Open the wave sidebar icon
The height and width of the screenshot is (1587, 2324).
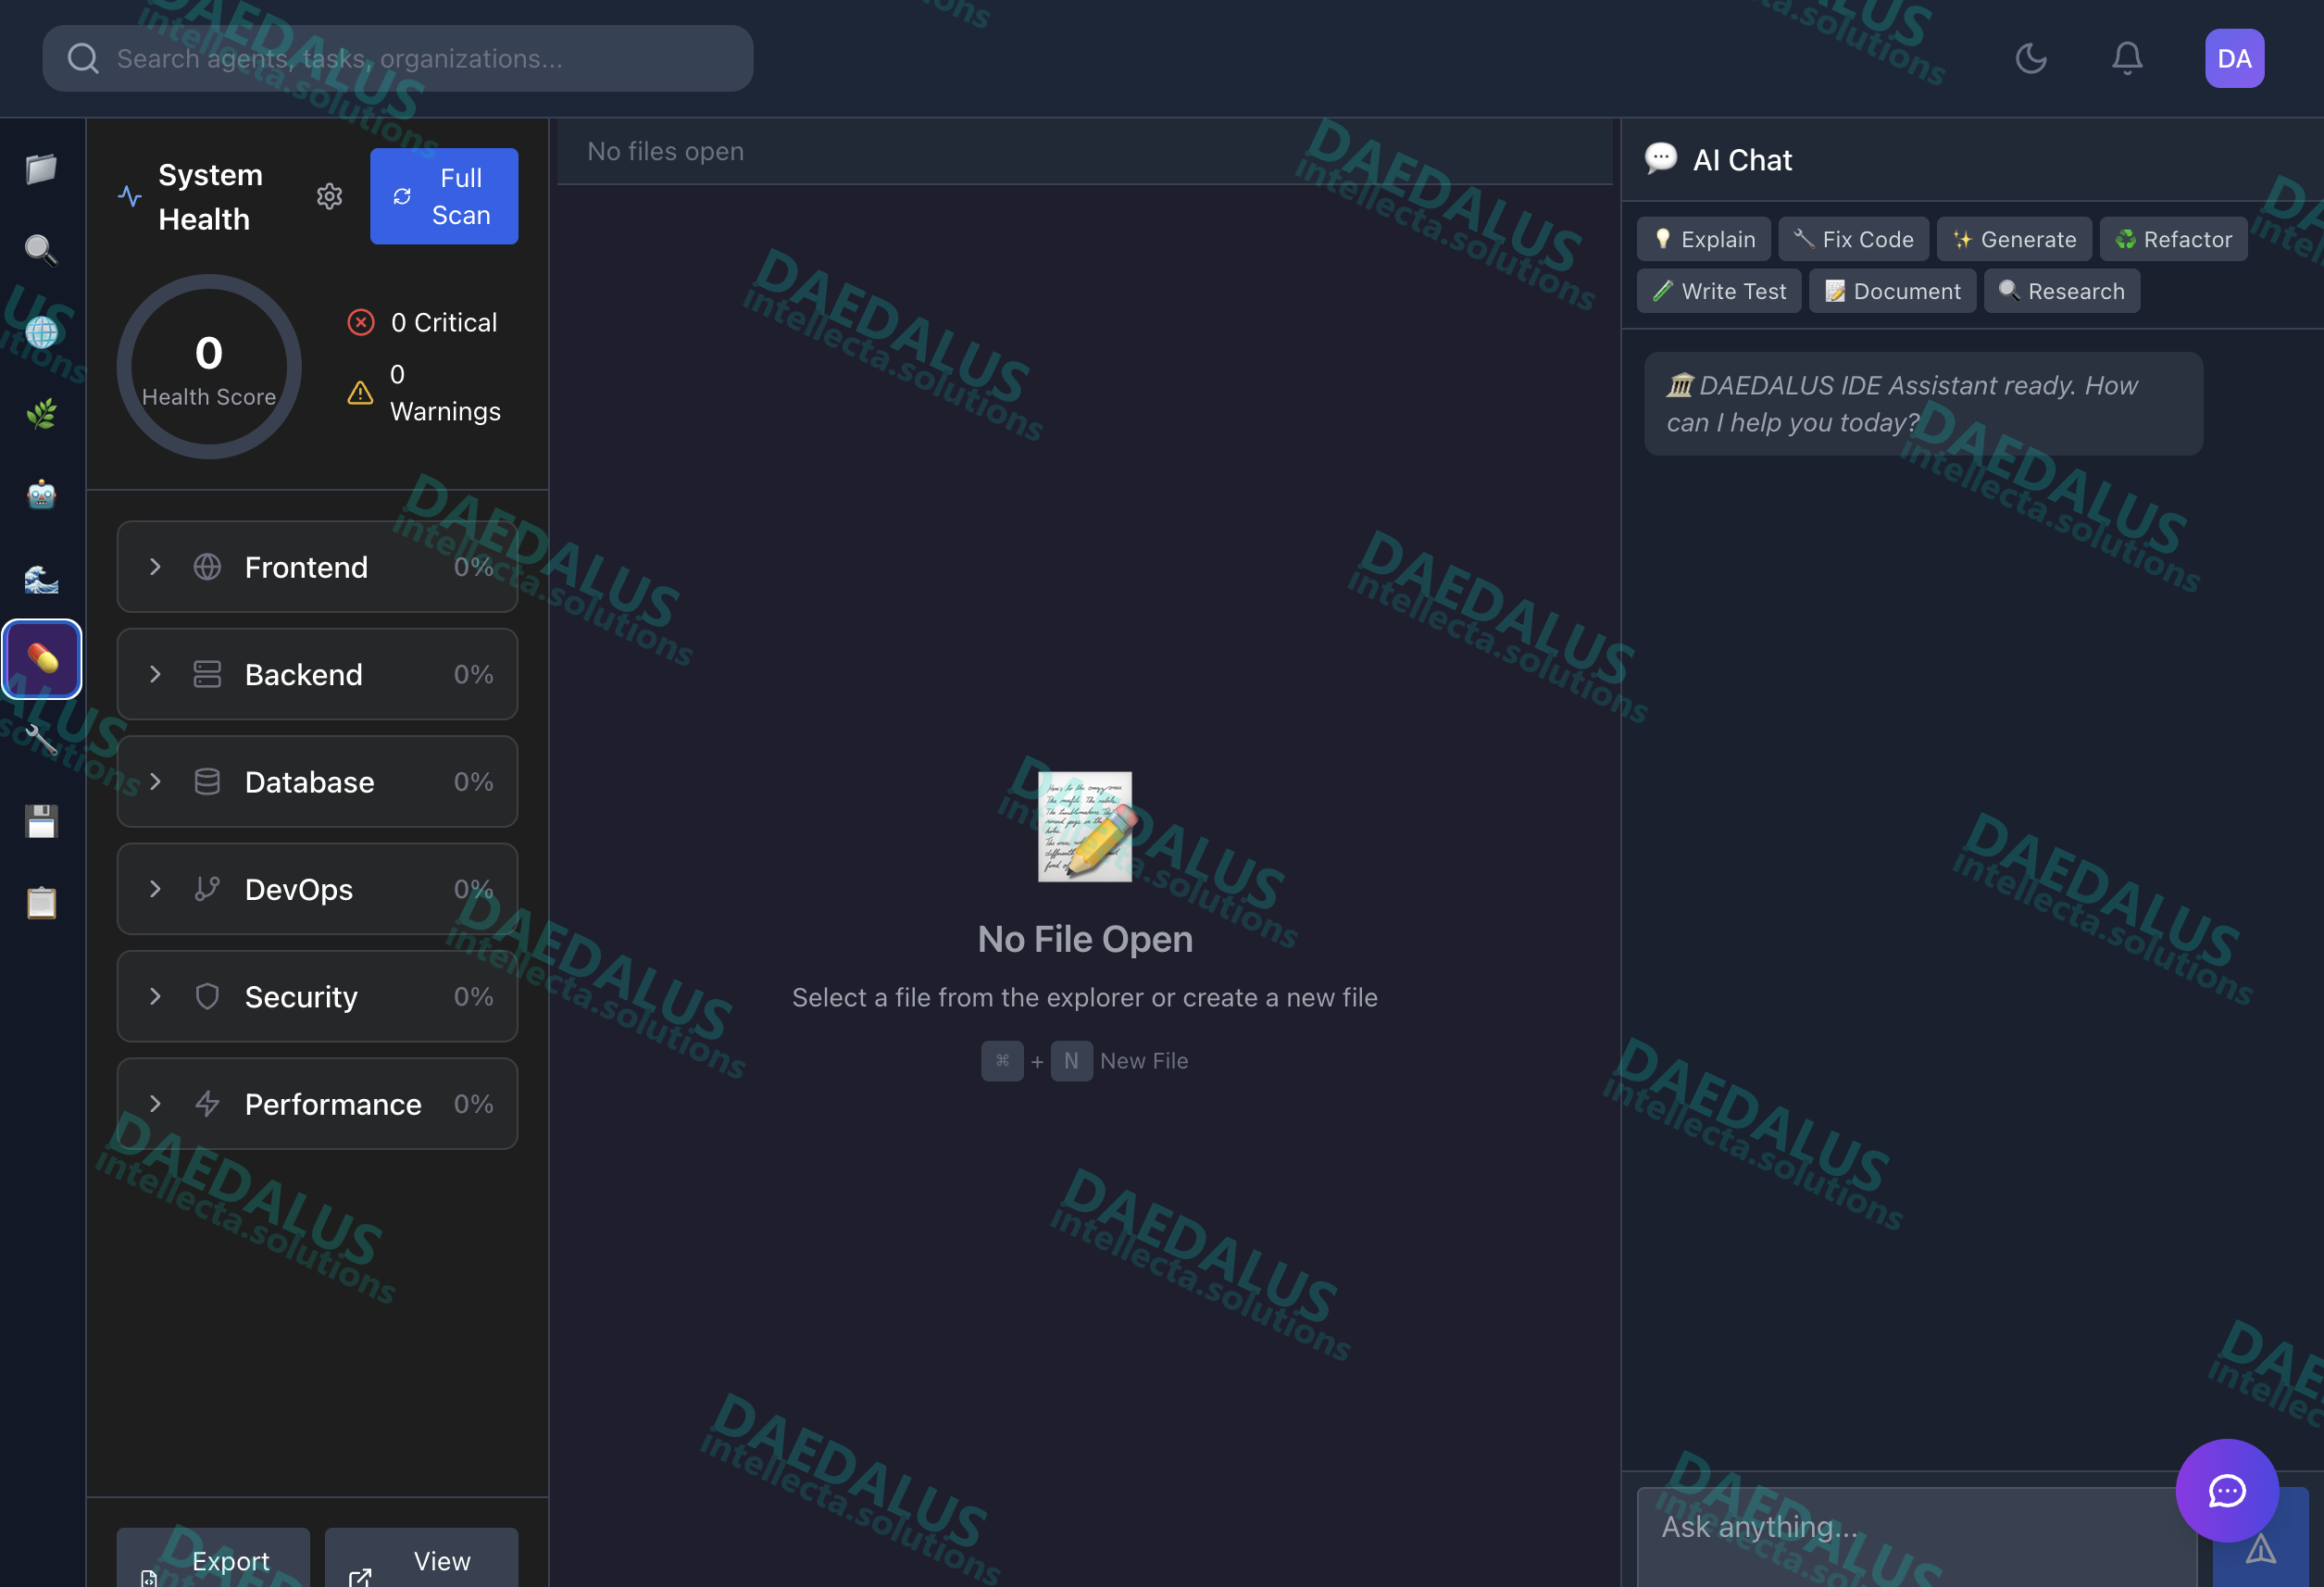[41, 577]
